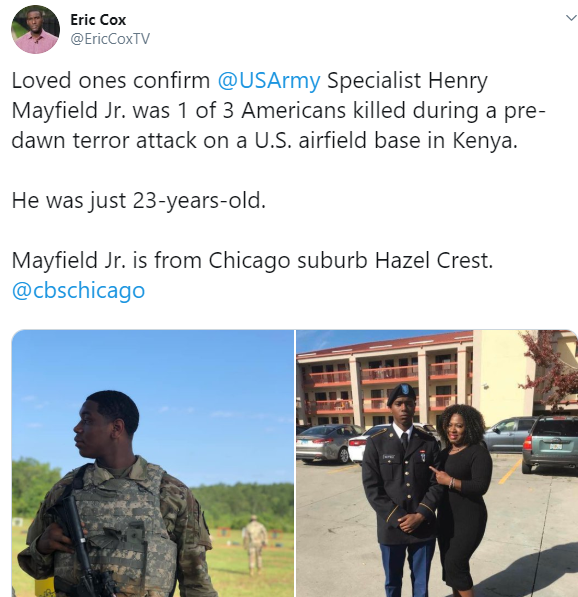578x597 pixels.
Task: Follow the @USArmy mention link
Action: (x=269, y=81)
